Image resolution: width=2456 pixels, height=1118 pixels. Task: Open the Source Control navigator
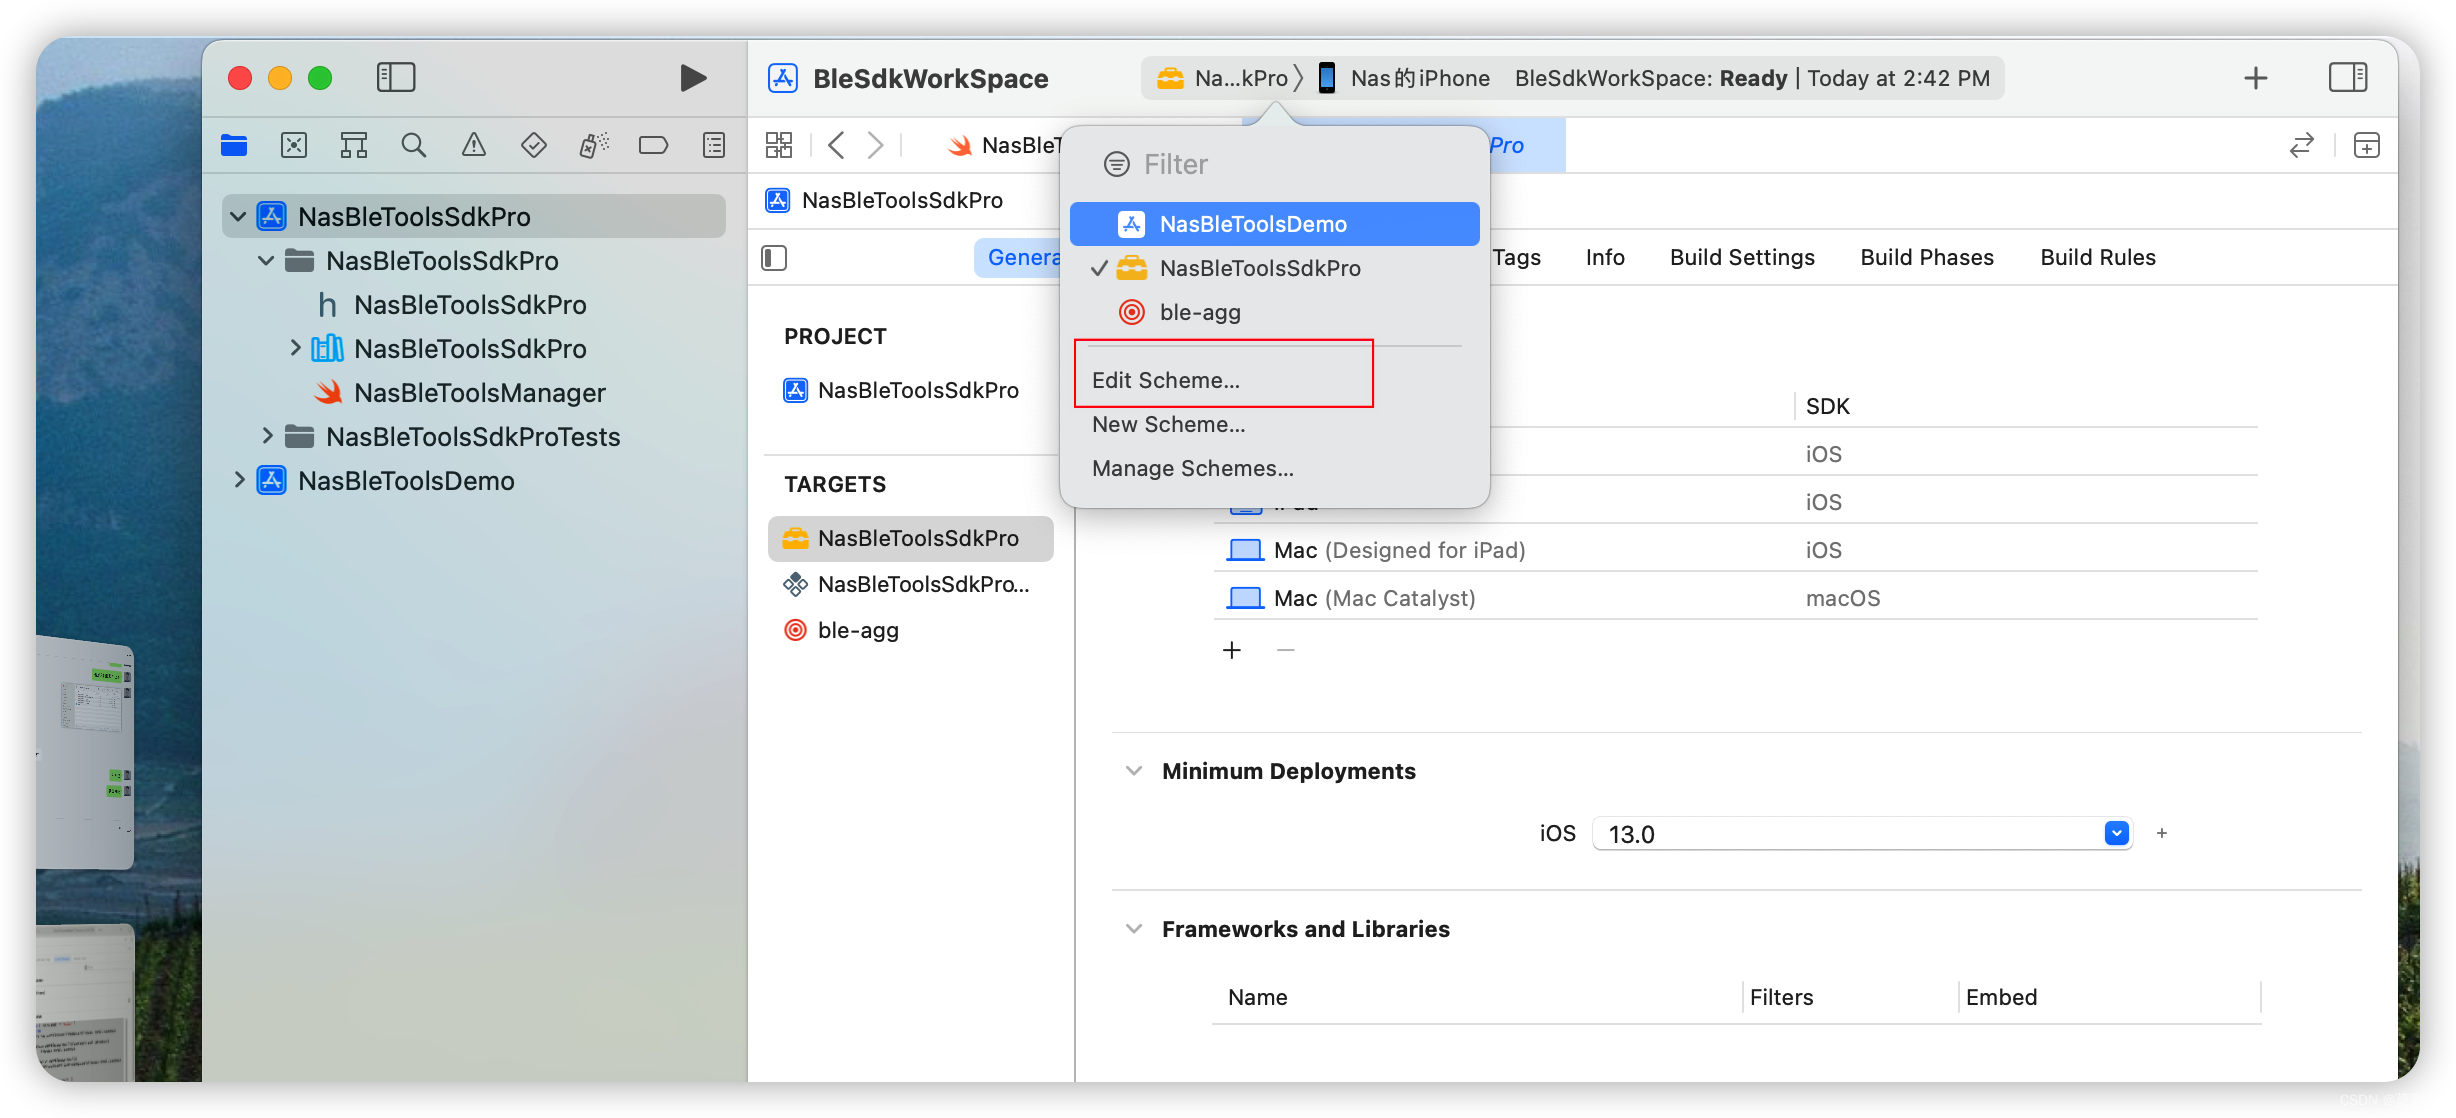tap(294, 146)
